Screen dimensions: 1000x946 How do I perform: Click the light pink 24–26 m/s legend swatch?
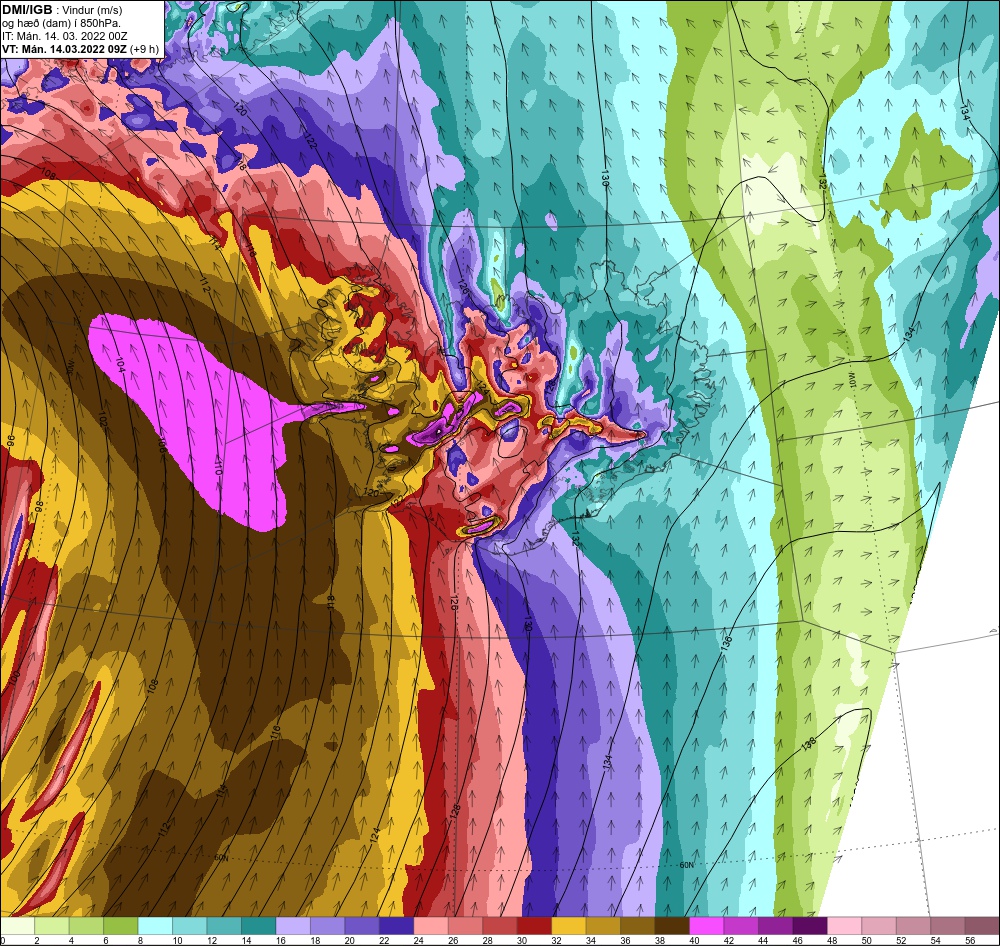click(x=430, y=926)
